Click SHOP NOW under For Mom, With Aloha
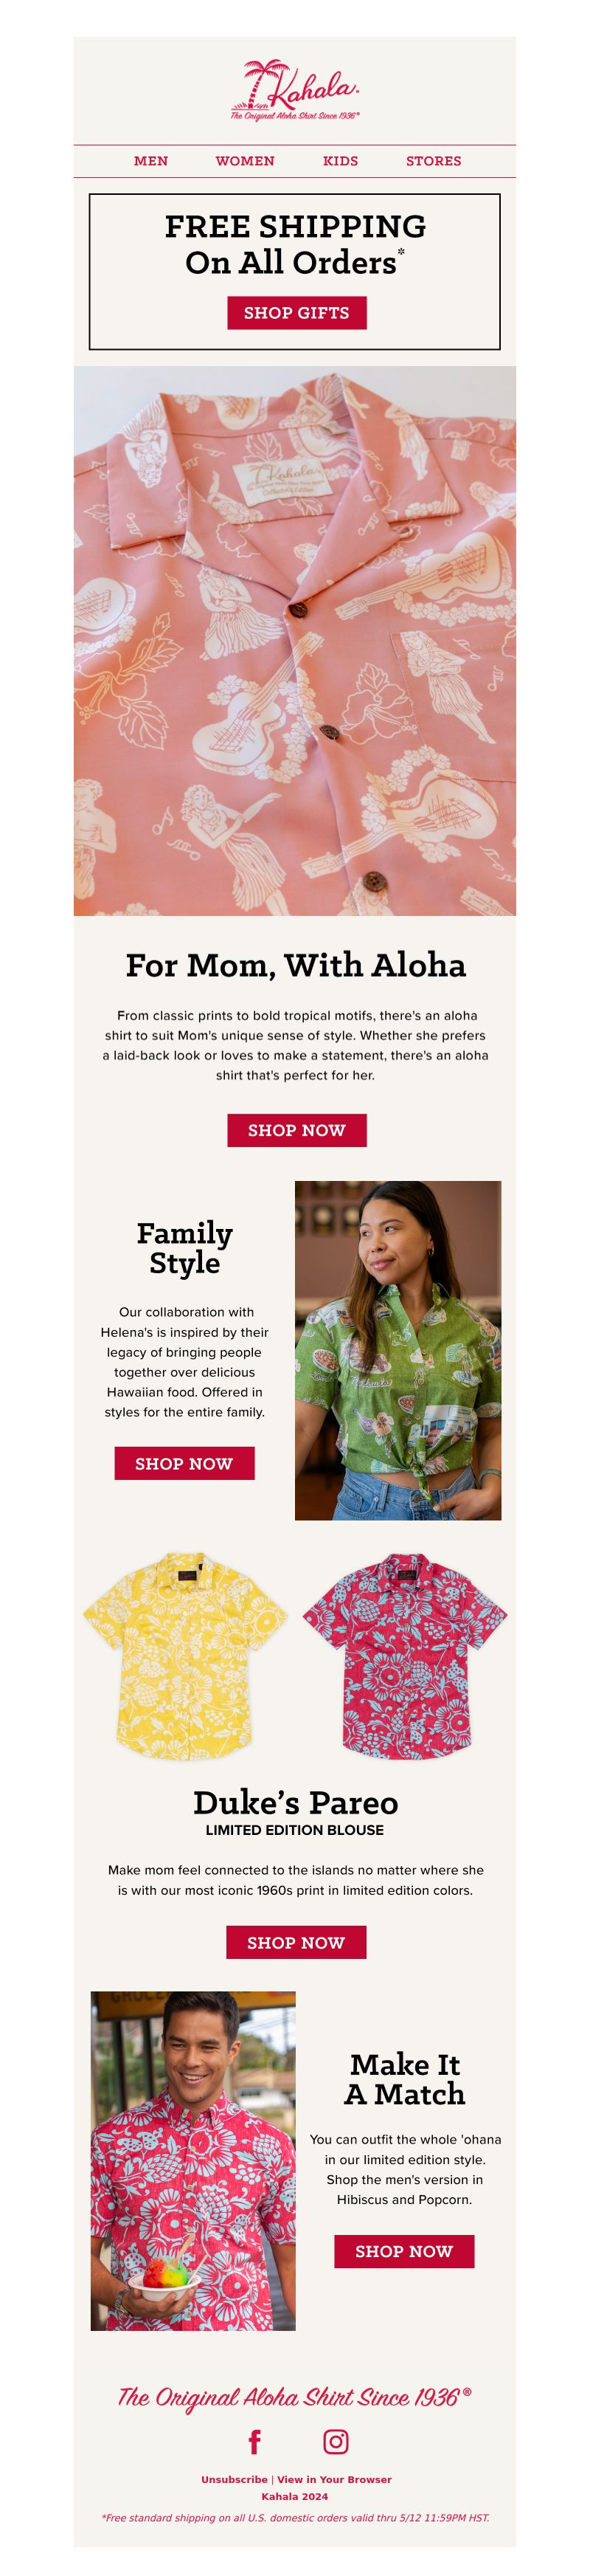The image size is (590, 2576). [x=297, y=1130]
